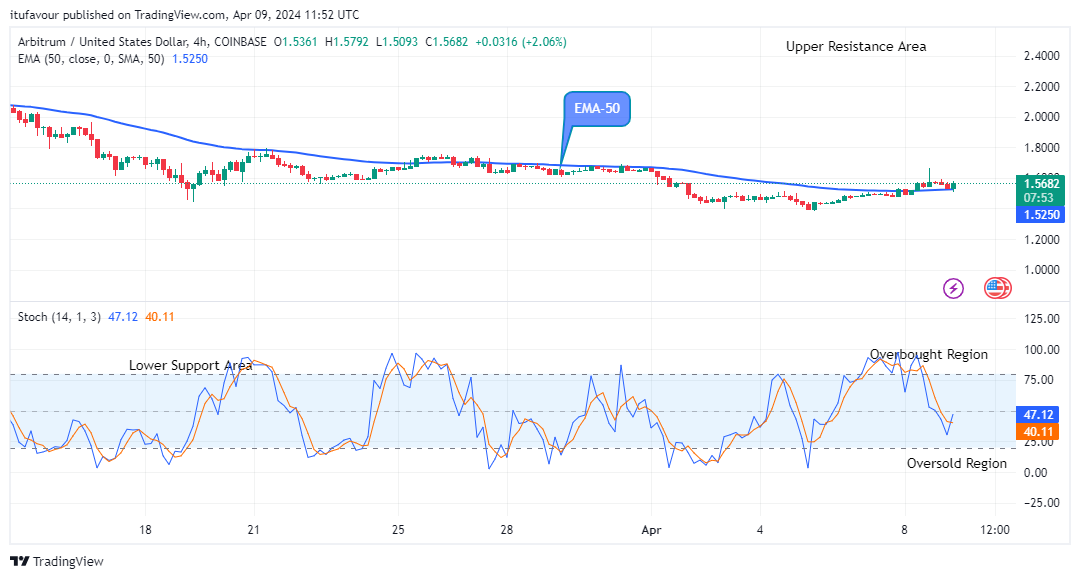
Task: Click the −25.00 stochastic axis label
Action: (x=1042, y=503)
